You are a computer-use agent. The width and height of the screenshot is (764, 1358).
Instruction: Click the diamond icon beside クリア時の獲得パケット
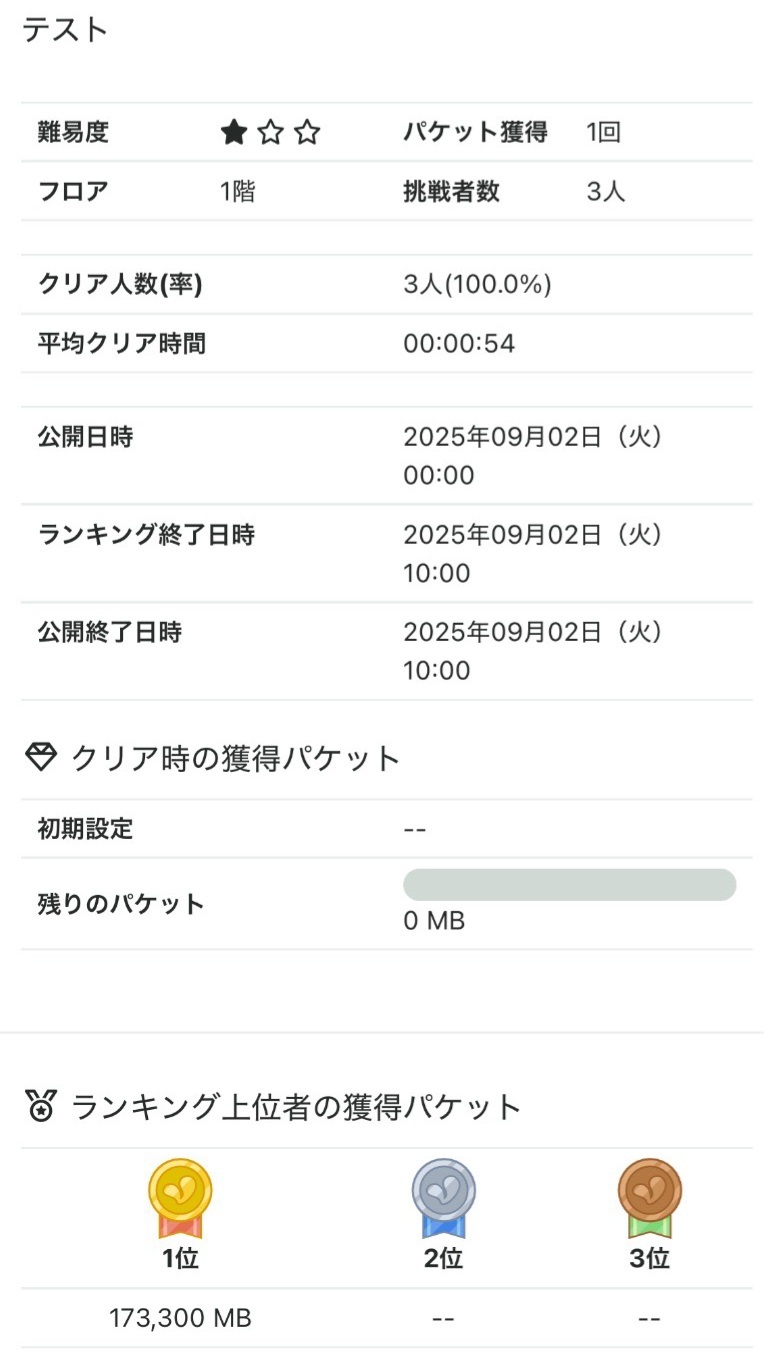40,758
